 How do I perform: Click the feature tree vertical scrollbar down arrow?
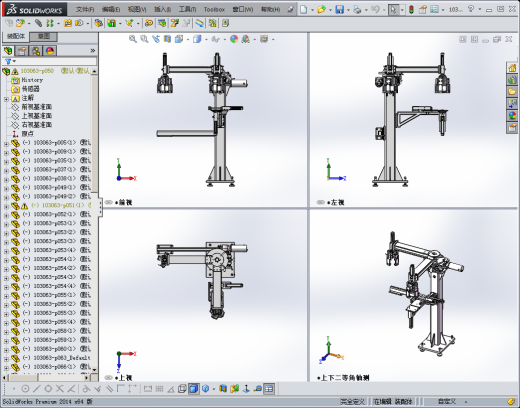94,370
